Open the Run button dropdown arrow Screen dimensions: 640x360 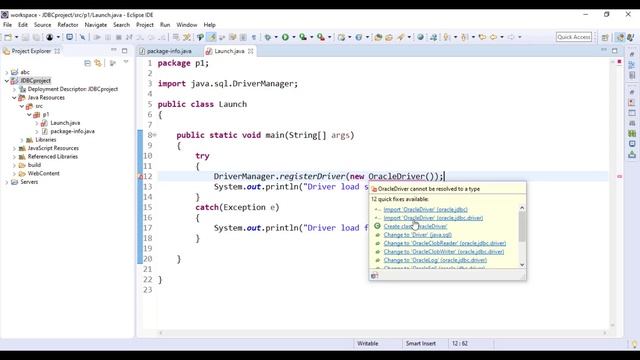293,37
